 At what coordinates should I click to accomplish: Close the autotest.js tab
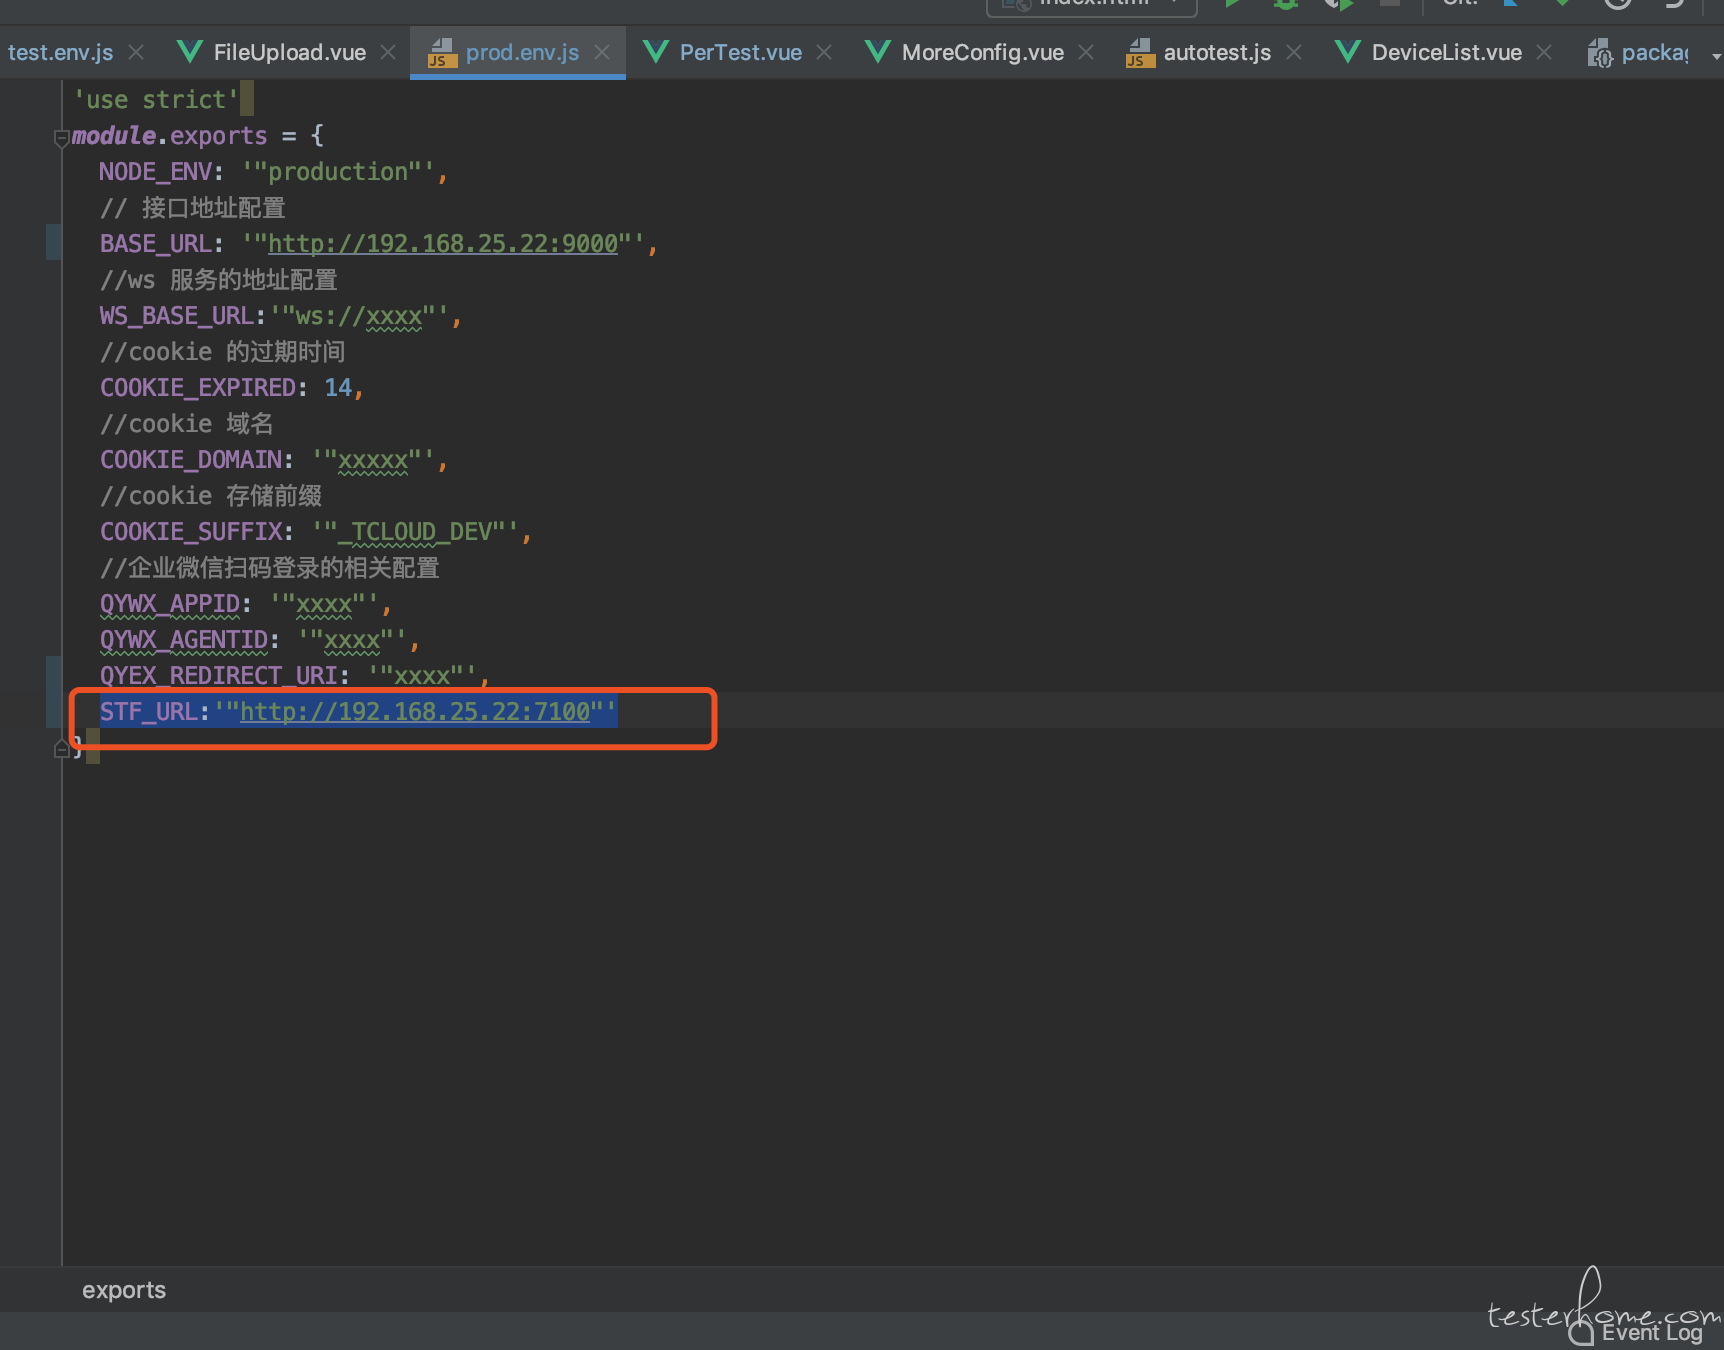tap(1294, 52)
